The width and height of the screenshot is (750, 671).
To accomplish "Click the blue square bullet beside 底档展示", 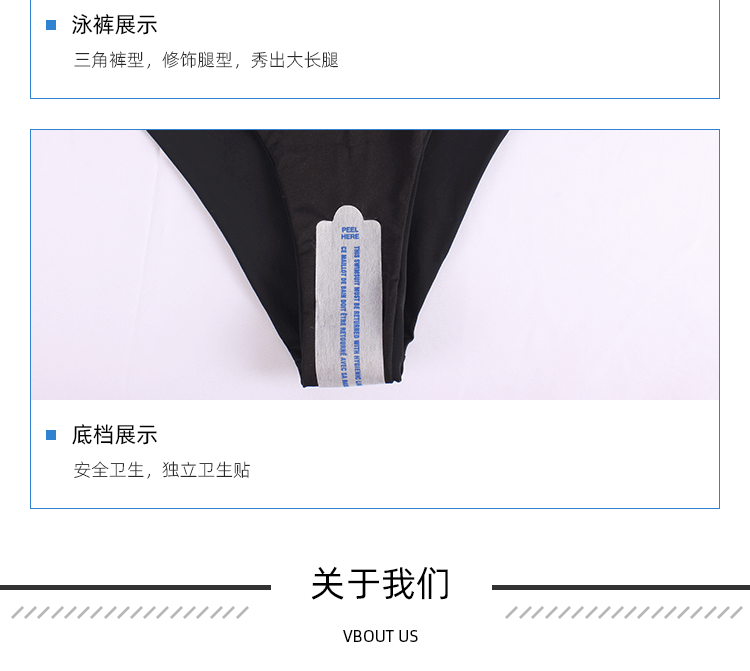I will click(x=51, y=435).
